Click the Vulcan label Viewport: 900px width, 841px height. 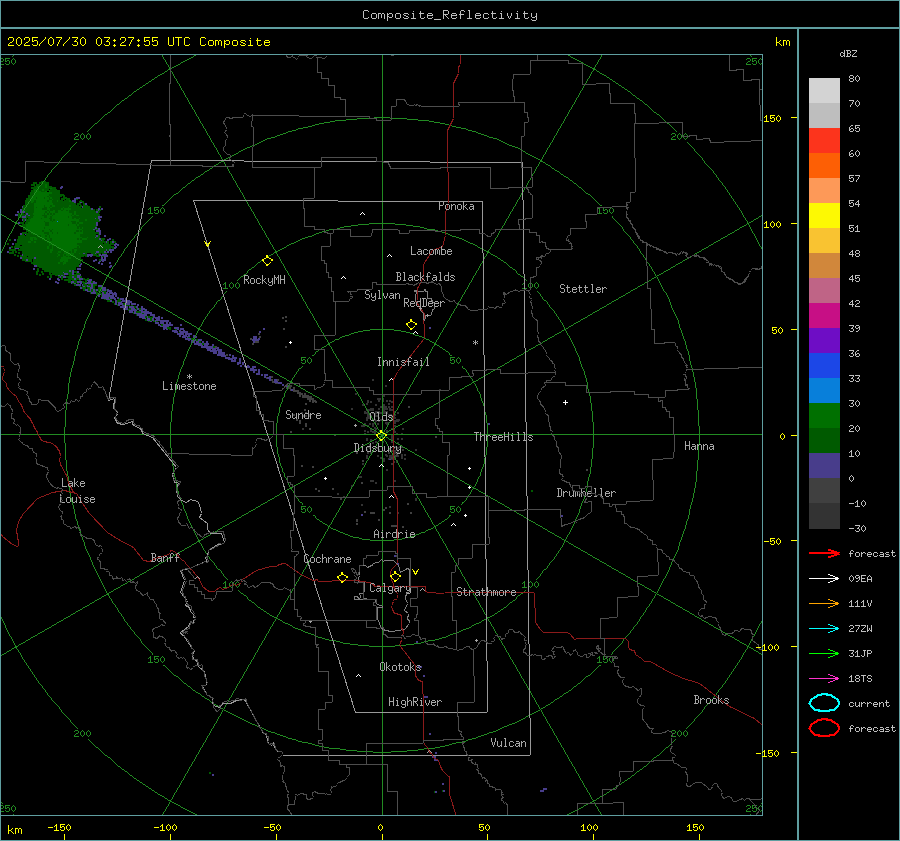(x=509, y=743)
